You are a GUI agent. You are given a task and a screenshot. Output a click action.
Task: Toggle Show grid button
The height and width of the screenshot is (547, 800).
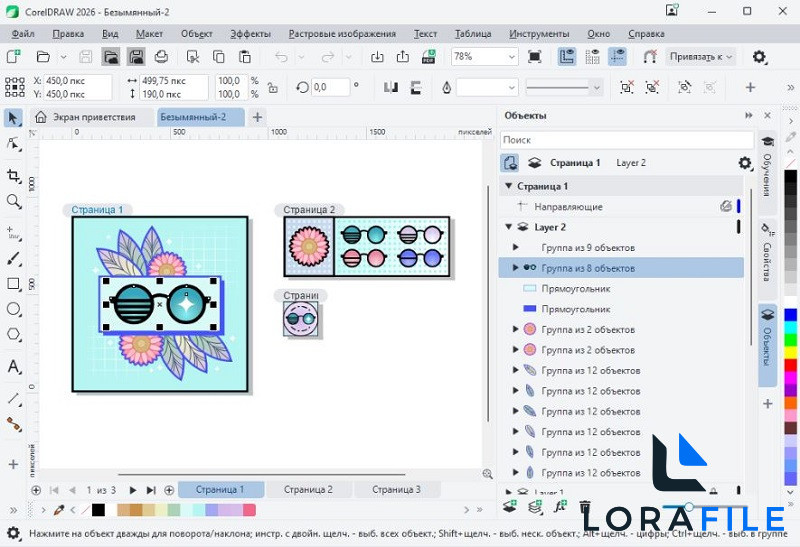click(592, 56)
